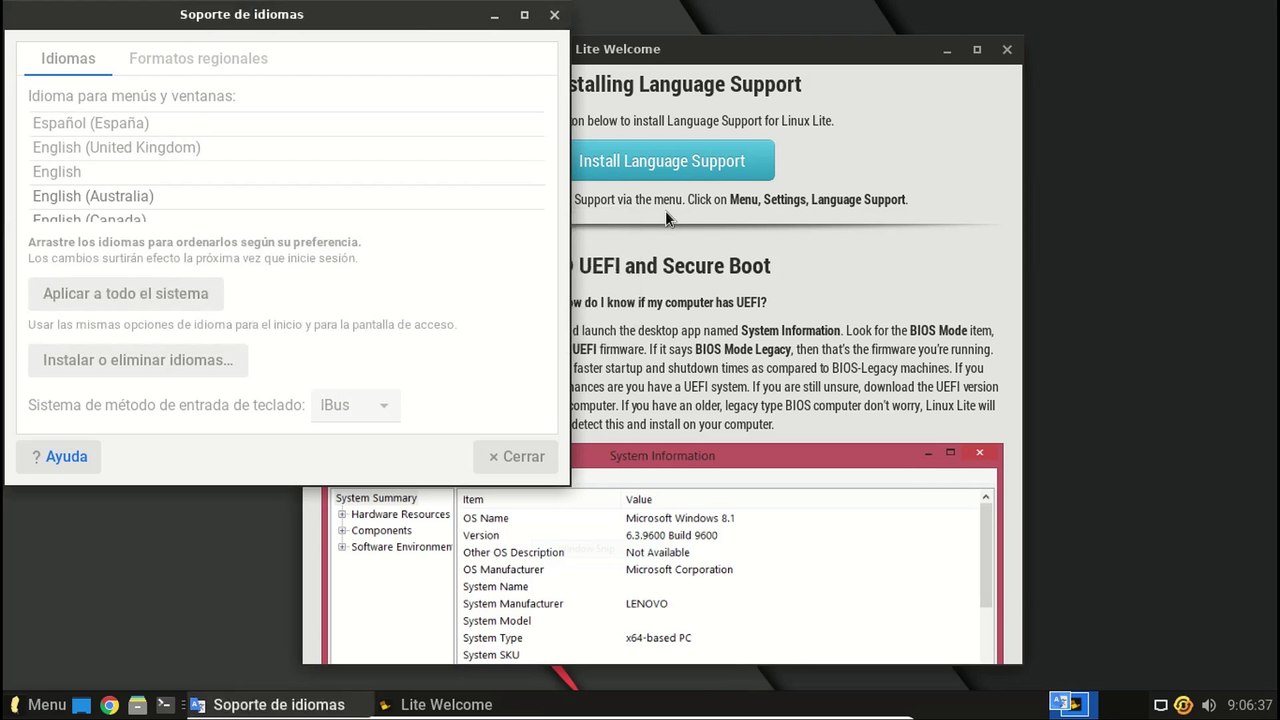Open the yellow updates tray icon
1280x720 pixels.
[1184, 705]
